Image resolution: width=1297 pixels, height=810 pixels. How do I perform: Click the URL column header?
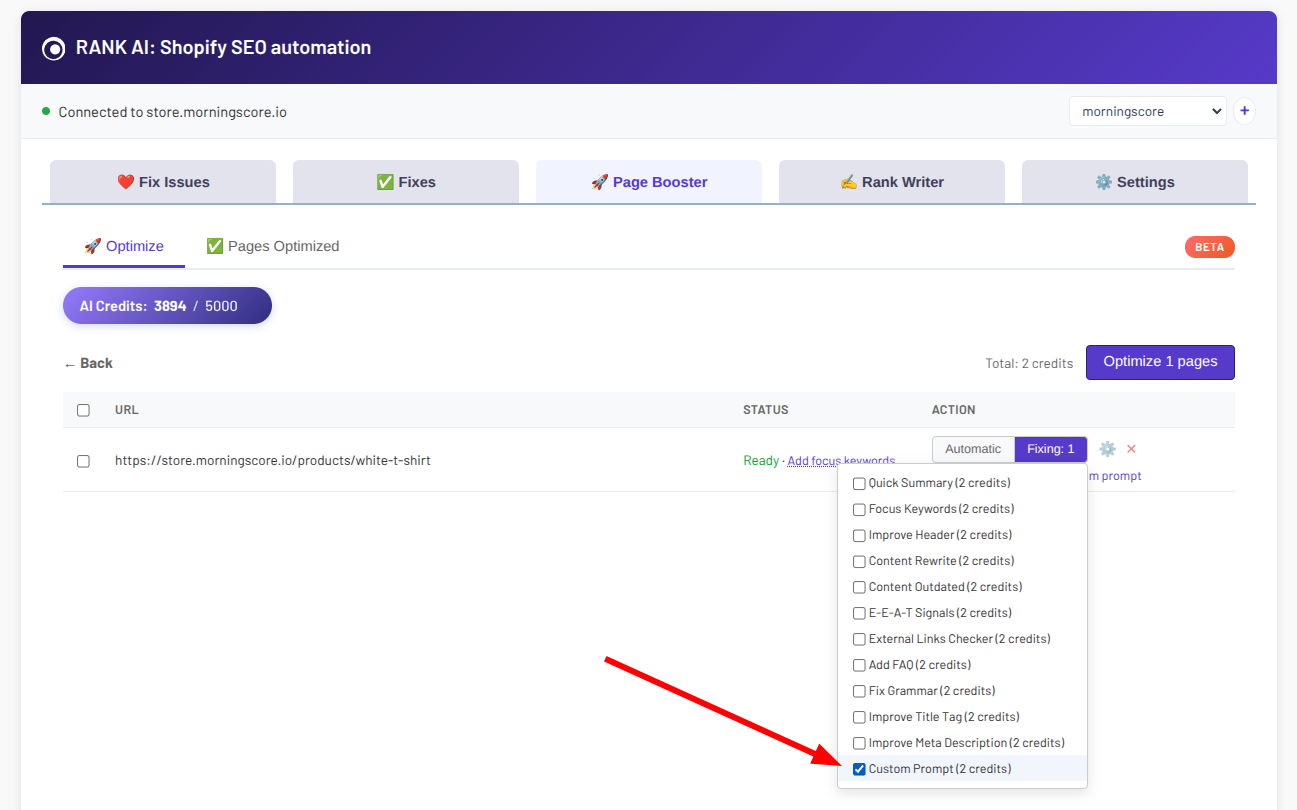point(127,410)
